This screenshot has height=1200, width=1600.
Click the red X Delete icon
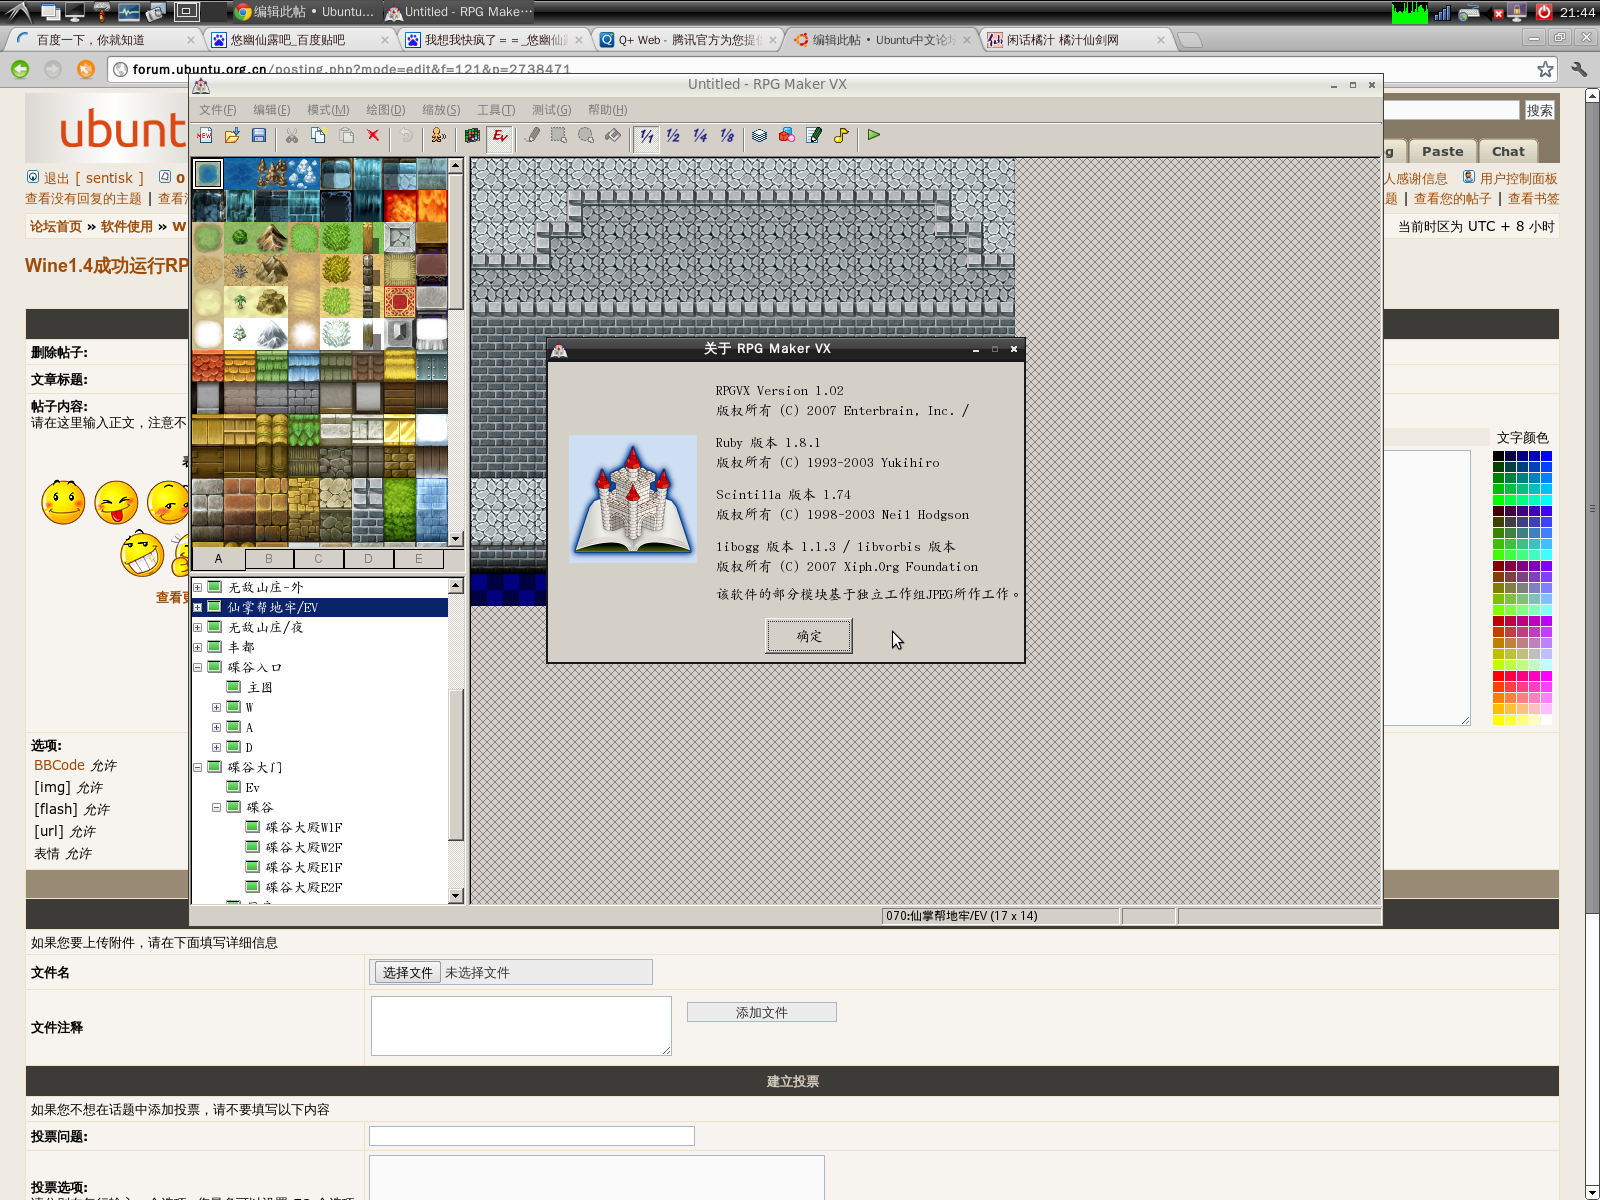tap(373, 136)
